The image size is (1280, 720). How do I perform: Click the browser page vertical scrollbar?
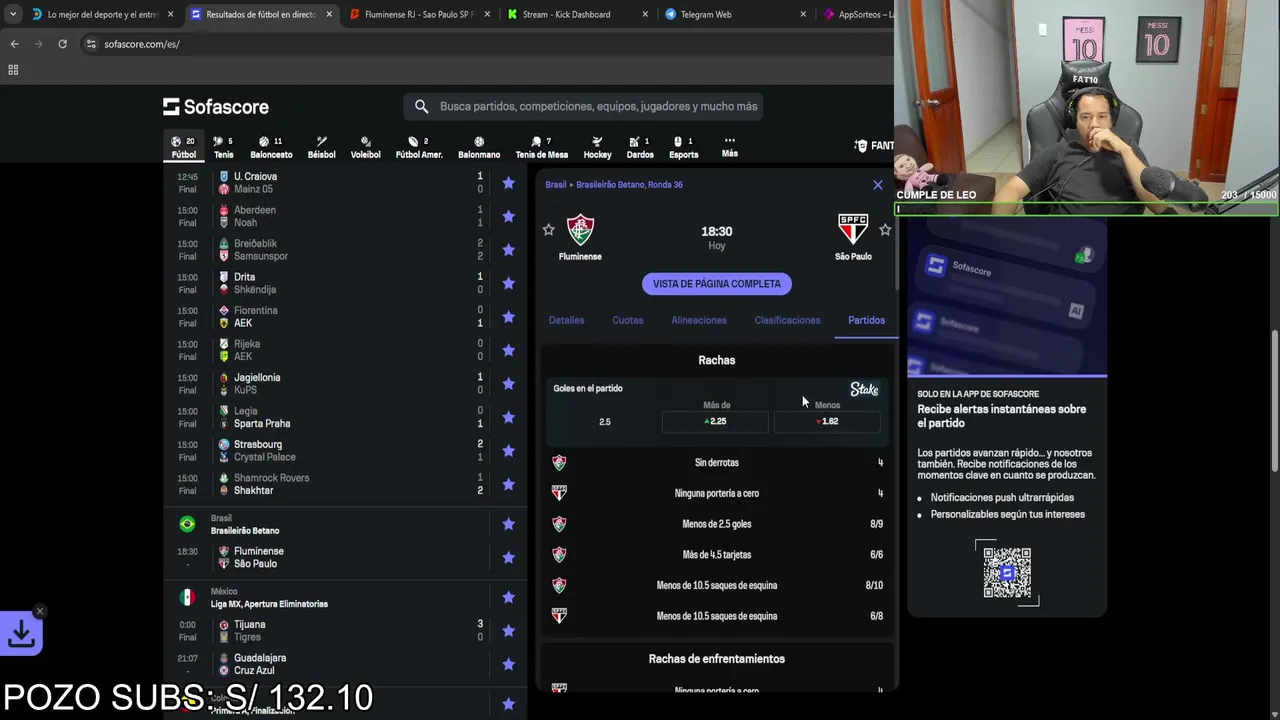(x=1274, y=400)
